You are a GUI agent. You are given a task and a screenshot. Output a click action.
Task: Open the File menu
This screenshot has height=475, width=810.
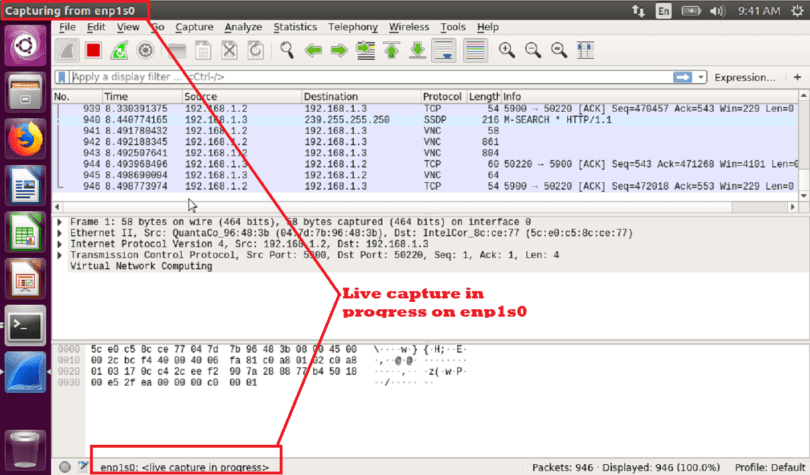coord(67,27)
